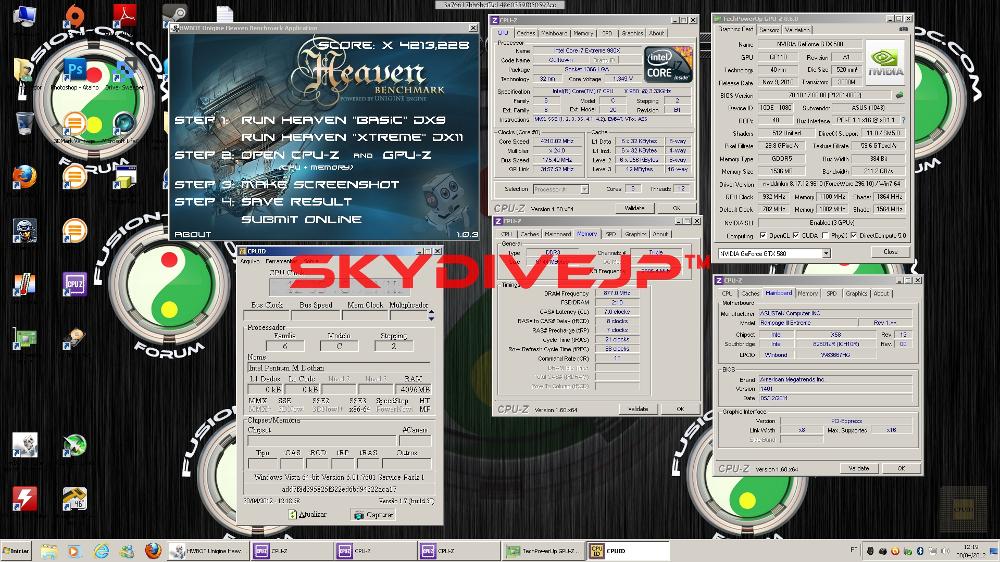
Task: Open the Recycle Bin on the desktop
Action: pos(24,122)
